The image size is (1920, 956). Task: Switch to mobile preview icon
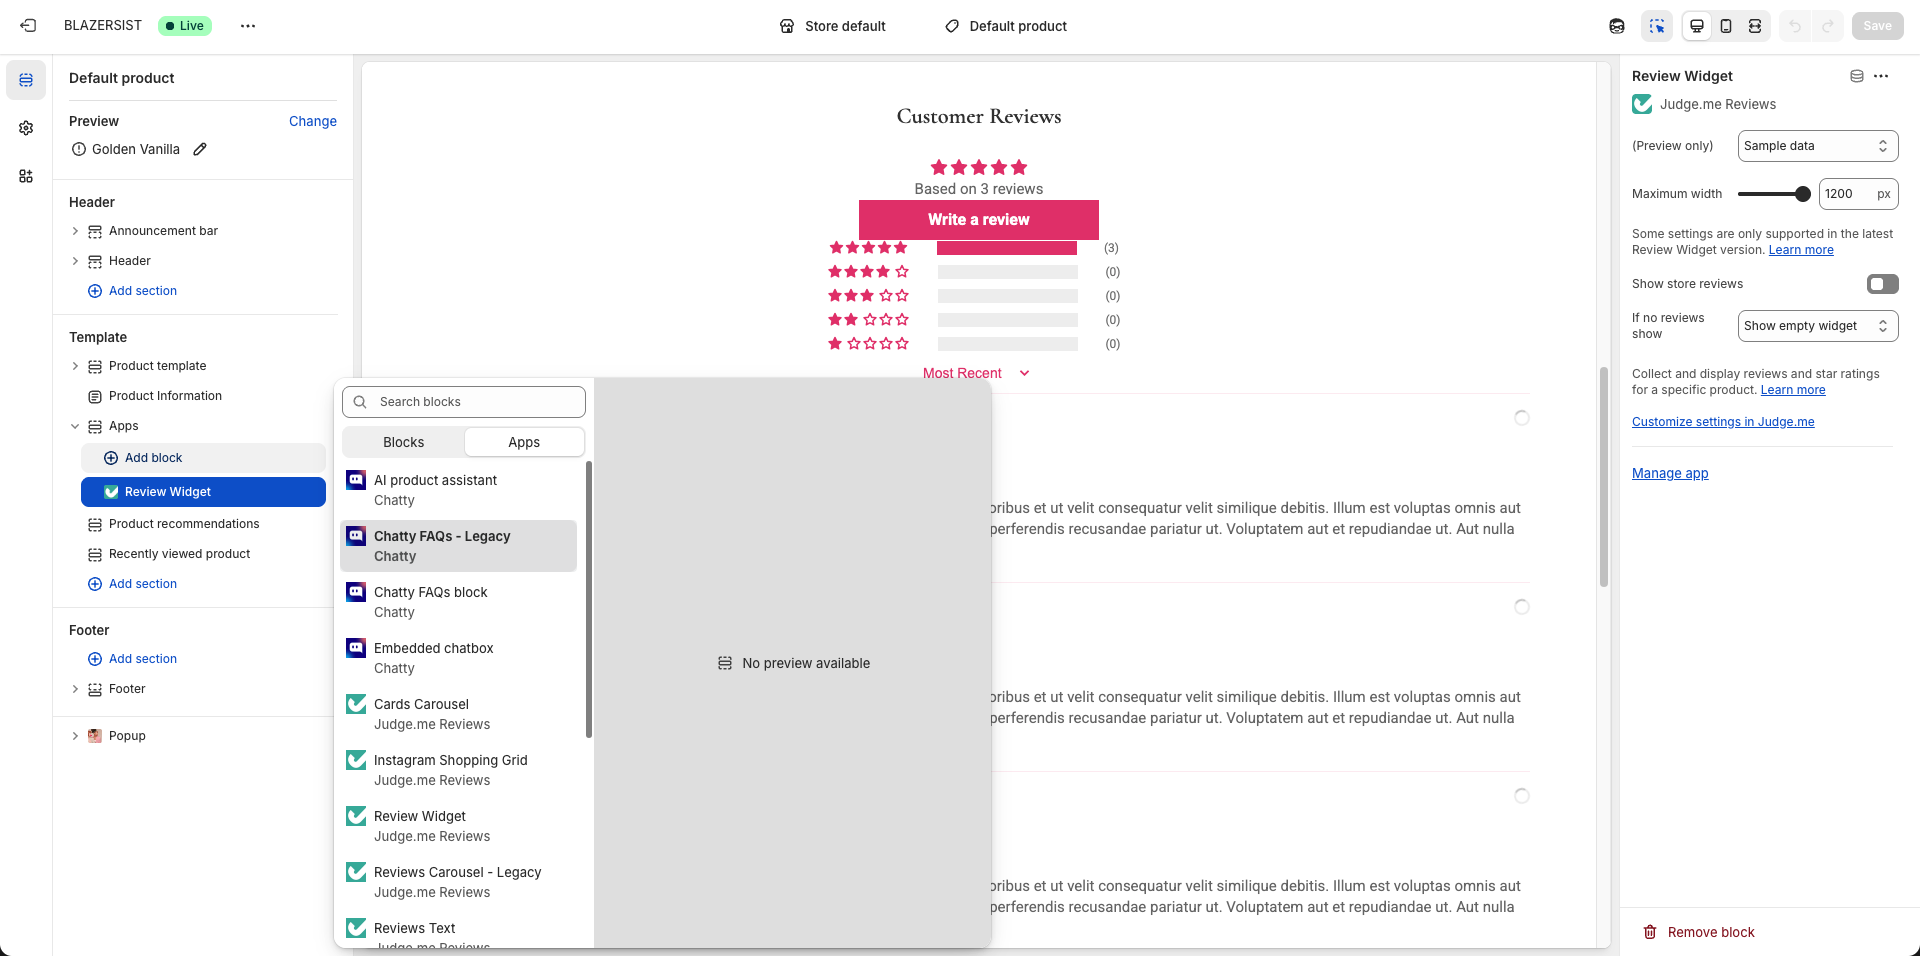click(x=1726, y=26)
